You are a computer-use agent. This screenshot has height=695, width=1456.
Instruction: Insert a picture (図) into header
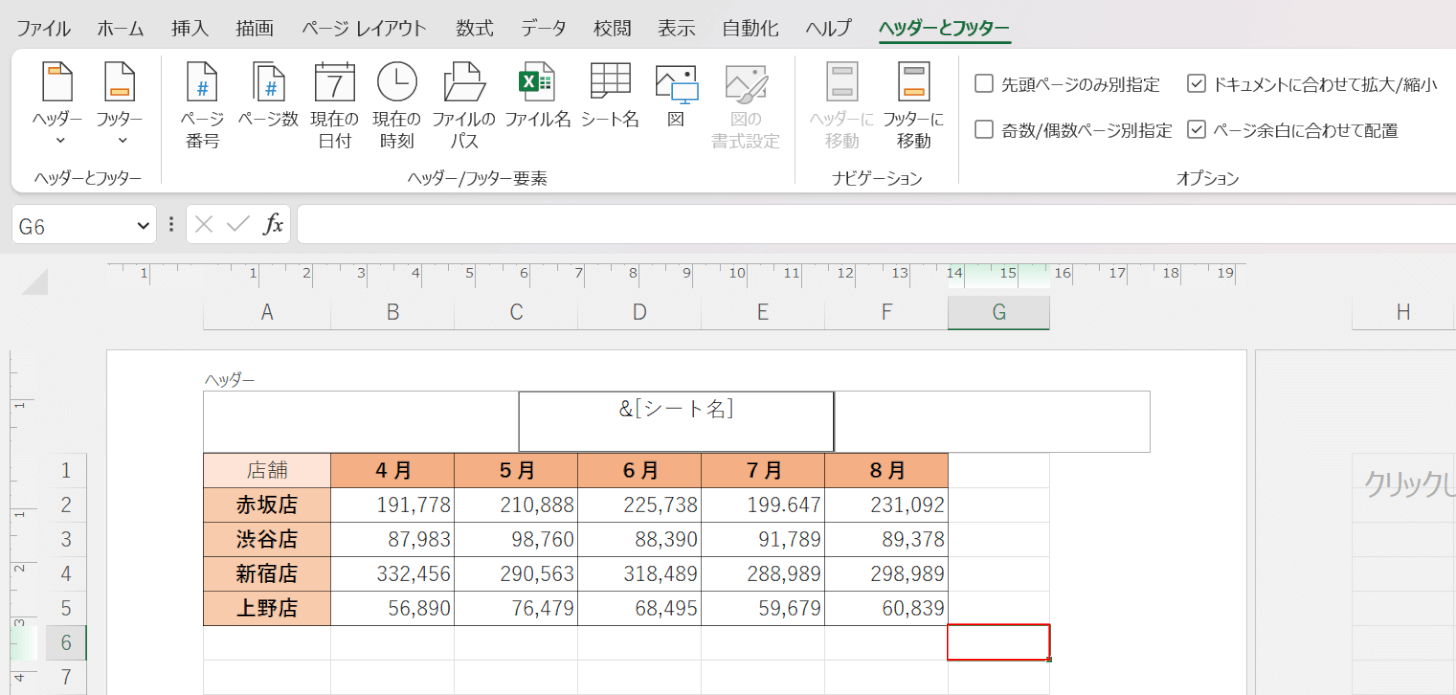(x=676, y=95)
